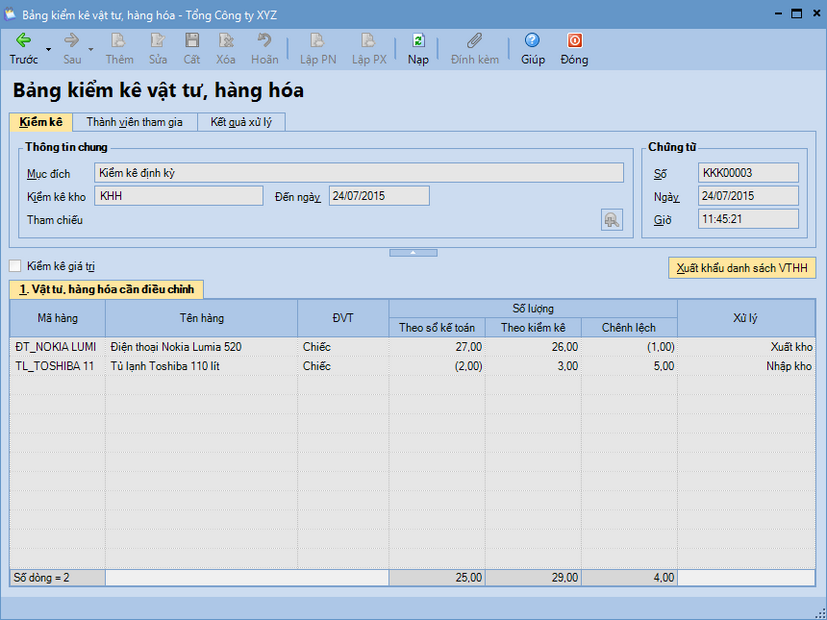
Task: Open the Thành viên tham gia tab
Action: pyautogui.click(x=134, y=122)
